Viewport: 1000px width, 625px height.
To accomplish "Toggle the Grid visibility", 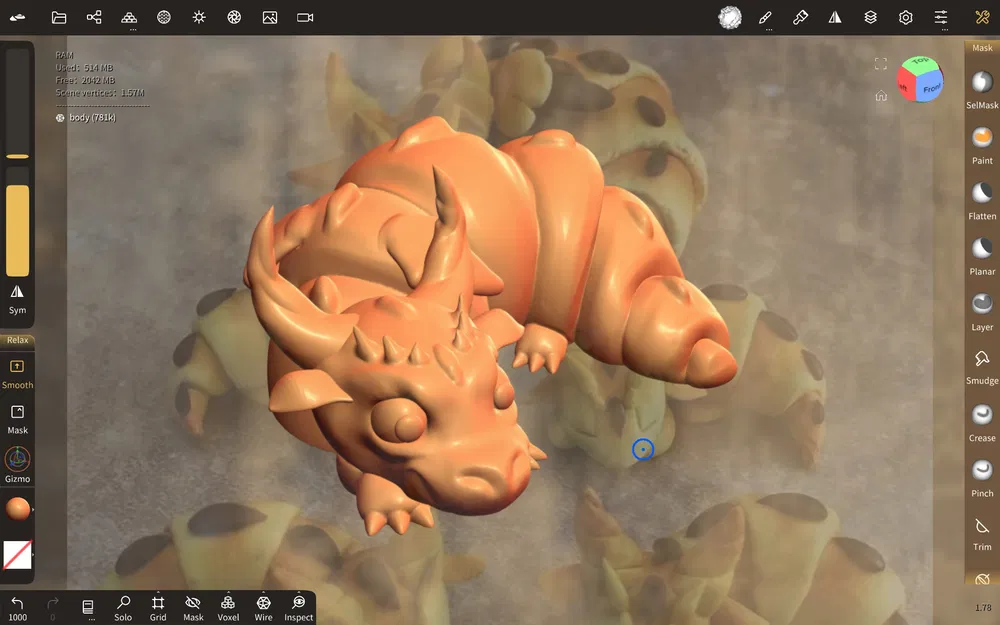I will click(157, 607).
